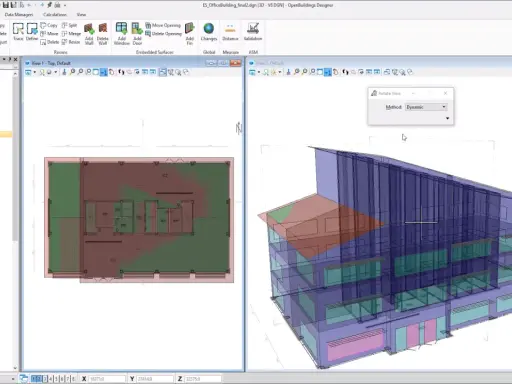
Task: Open View 2 view attributes icon
Action: [252, 72]
